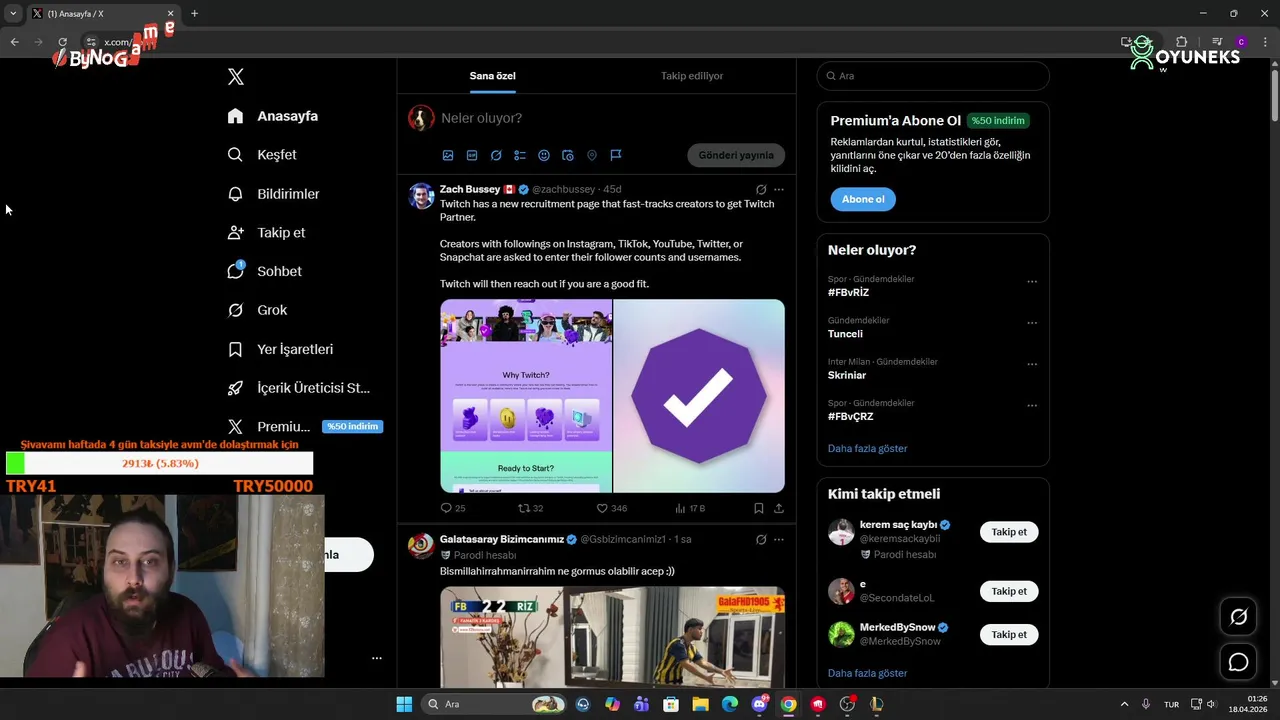Click the X logo in the sidebar
This screenshot has height=720, width=1280.
[x=236, y=77]
